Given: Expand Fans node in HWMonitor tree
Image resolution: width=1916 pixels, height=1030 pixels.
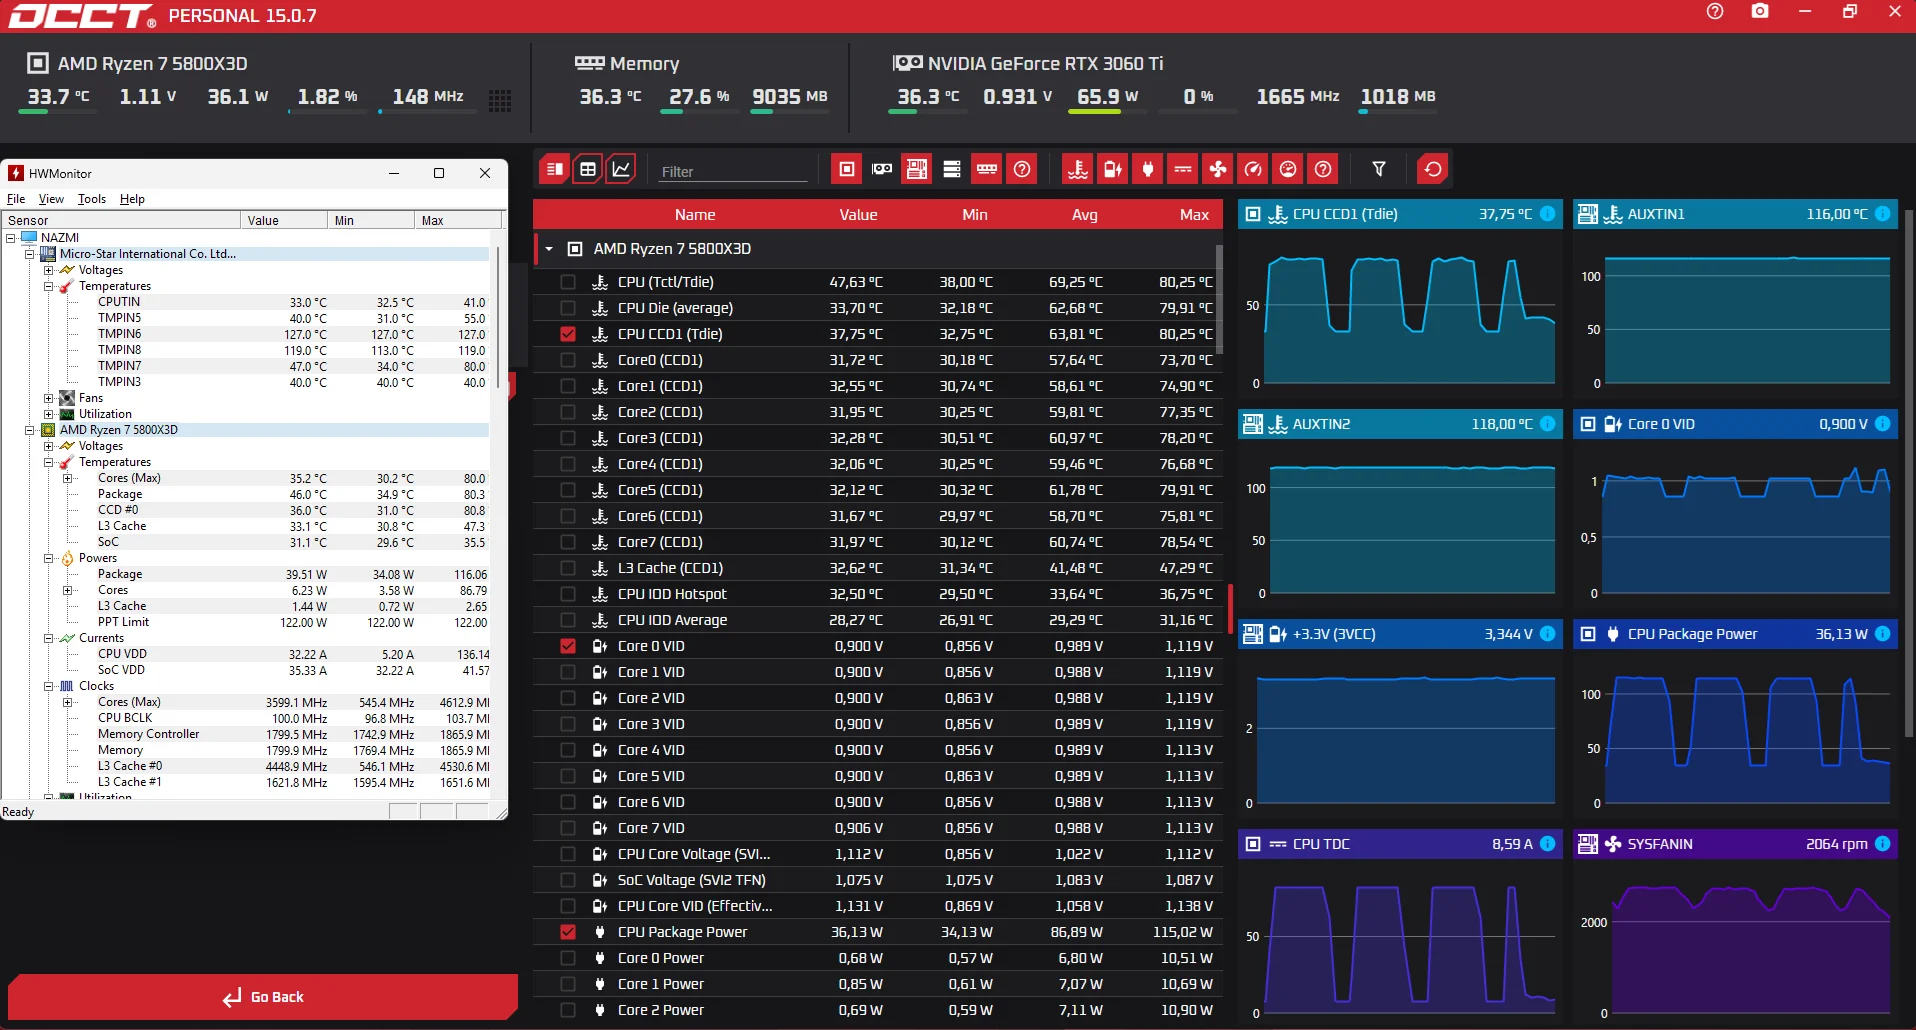Looking at the screenshot, I should click(x=48, y=398).
